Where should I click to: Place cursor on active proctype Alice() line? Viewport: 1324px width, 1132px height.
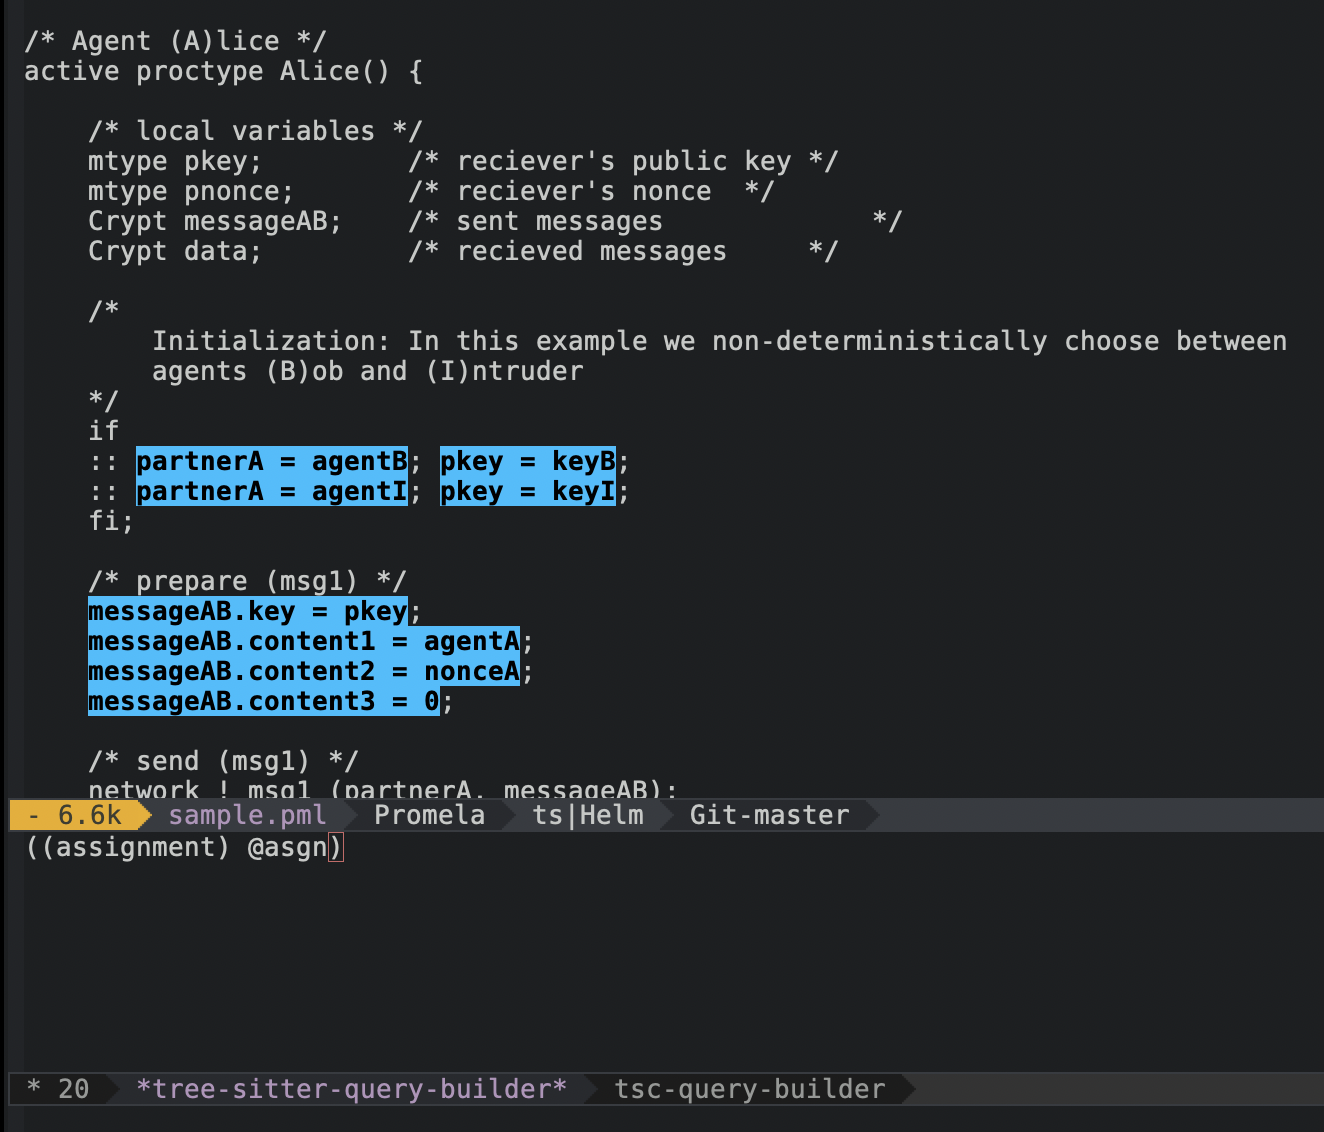223,71
